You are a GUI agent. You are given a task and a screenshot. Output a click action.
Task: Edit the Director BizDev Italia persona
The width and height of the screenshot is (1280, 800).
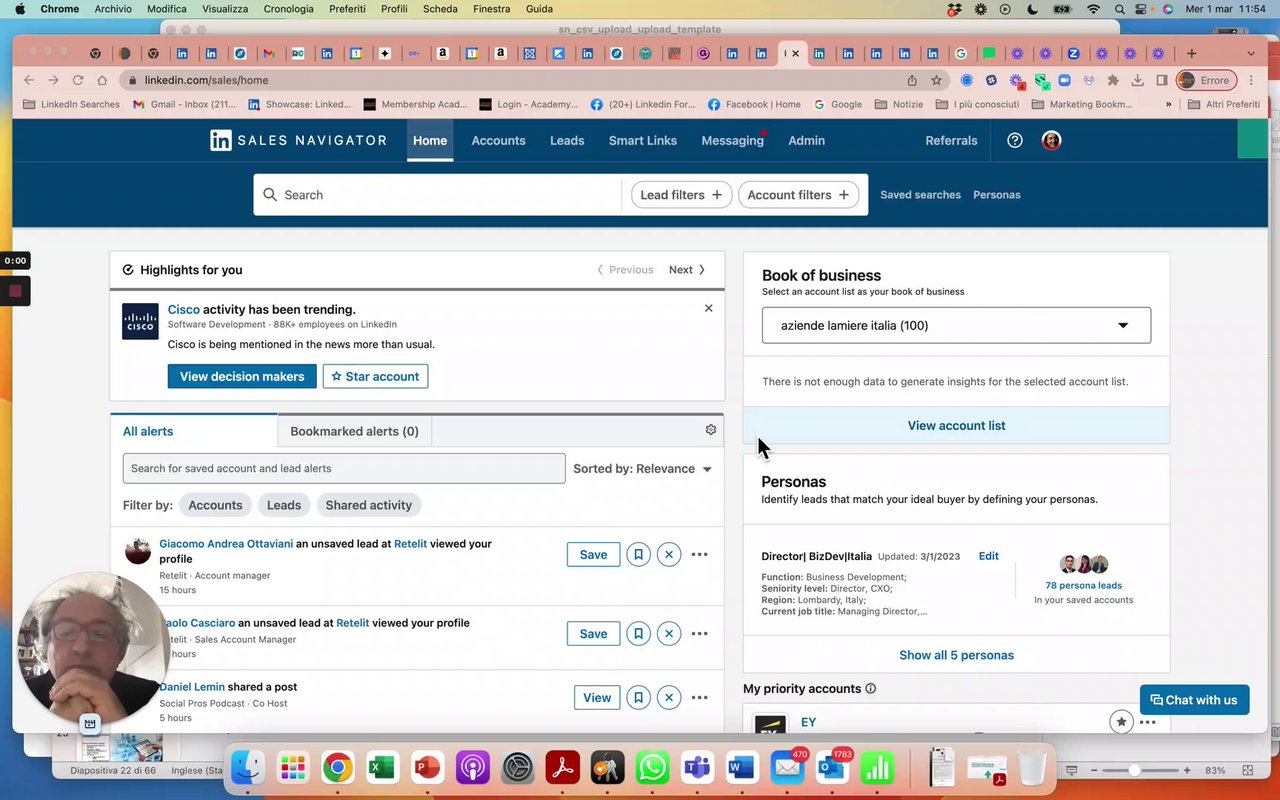pos(988,556)
